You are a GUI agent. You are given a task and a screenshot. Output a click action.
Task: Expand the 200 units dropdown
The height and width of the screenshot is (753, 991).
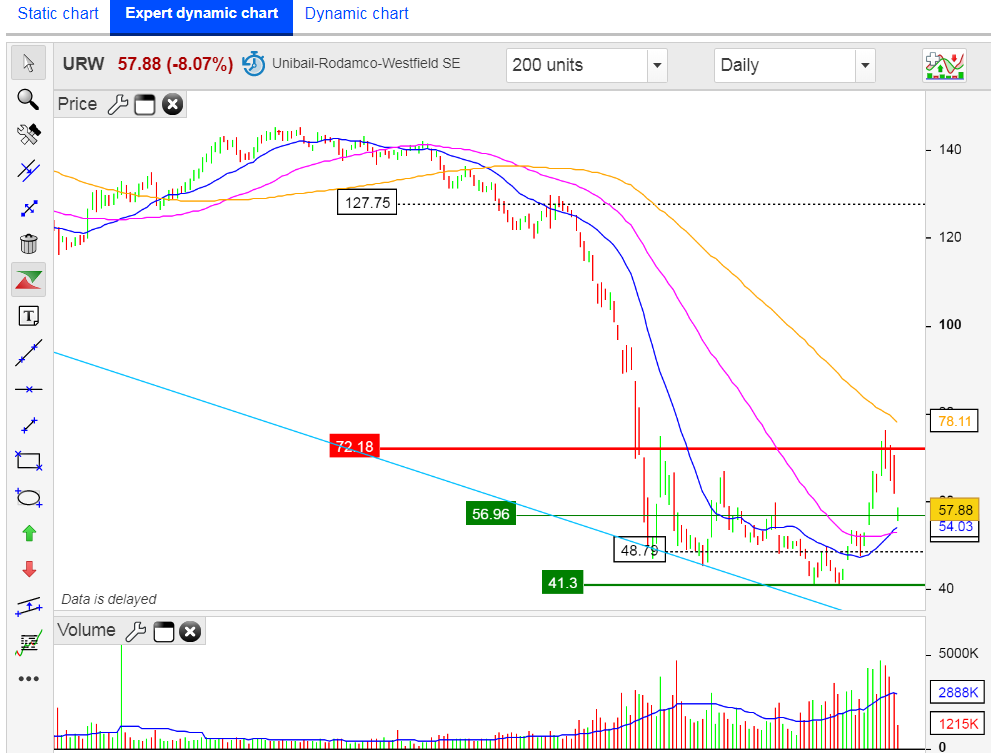point(656,66)
